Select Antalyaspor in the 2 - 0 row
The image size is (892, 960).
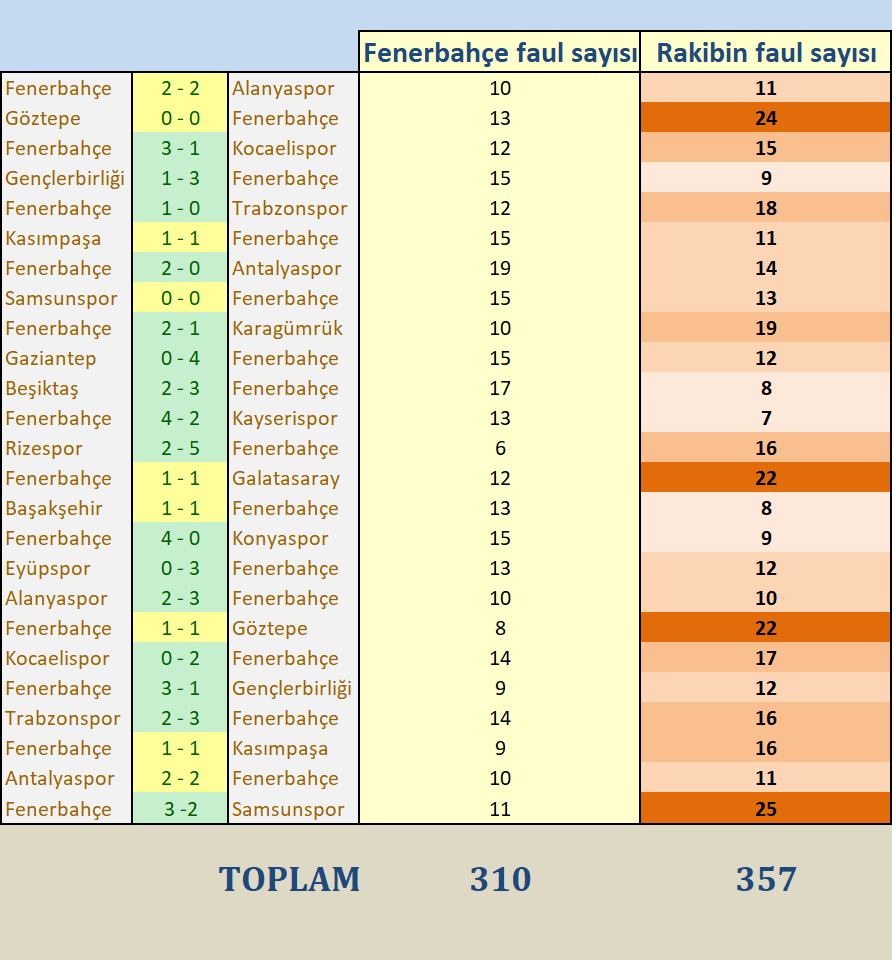(x=293, y=268)
